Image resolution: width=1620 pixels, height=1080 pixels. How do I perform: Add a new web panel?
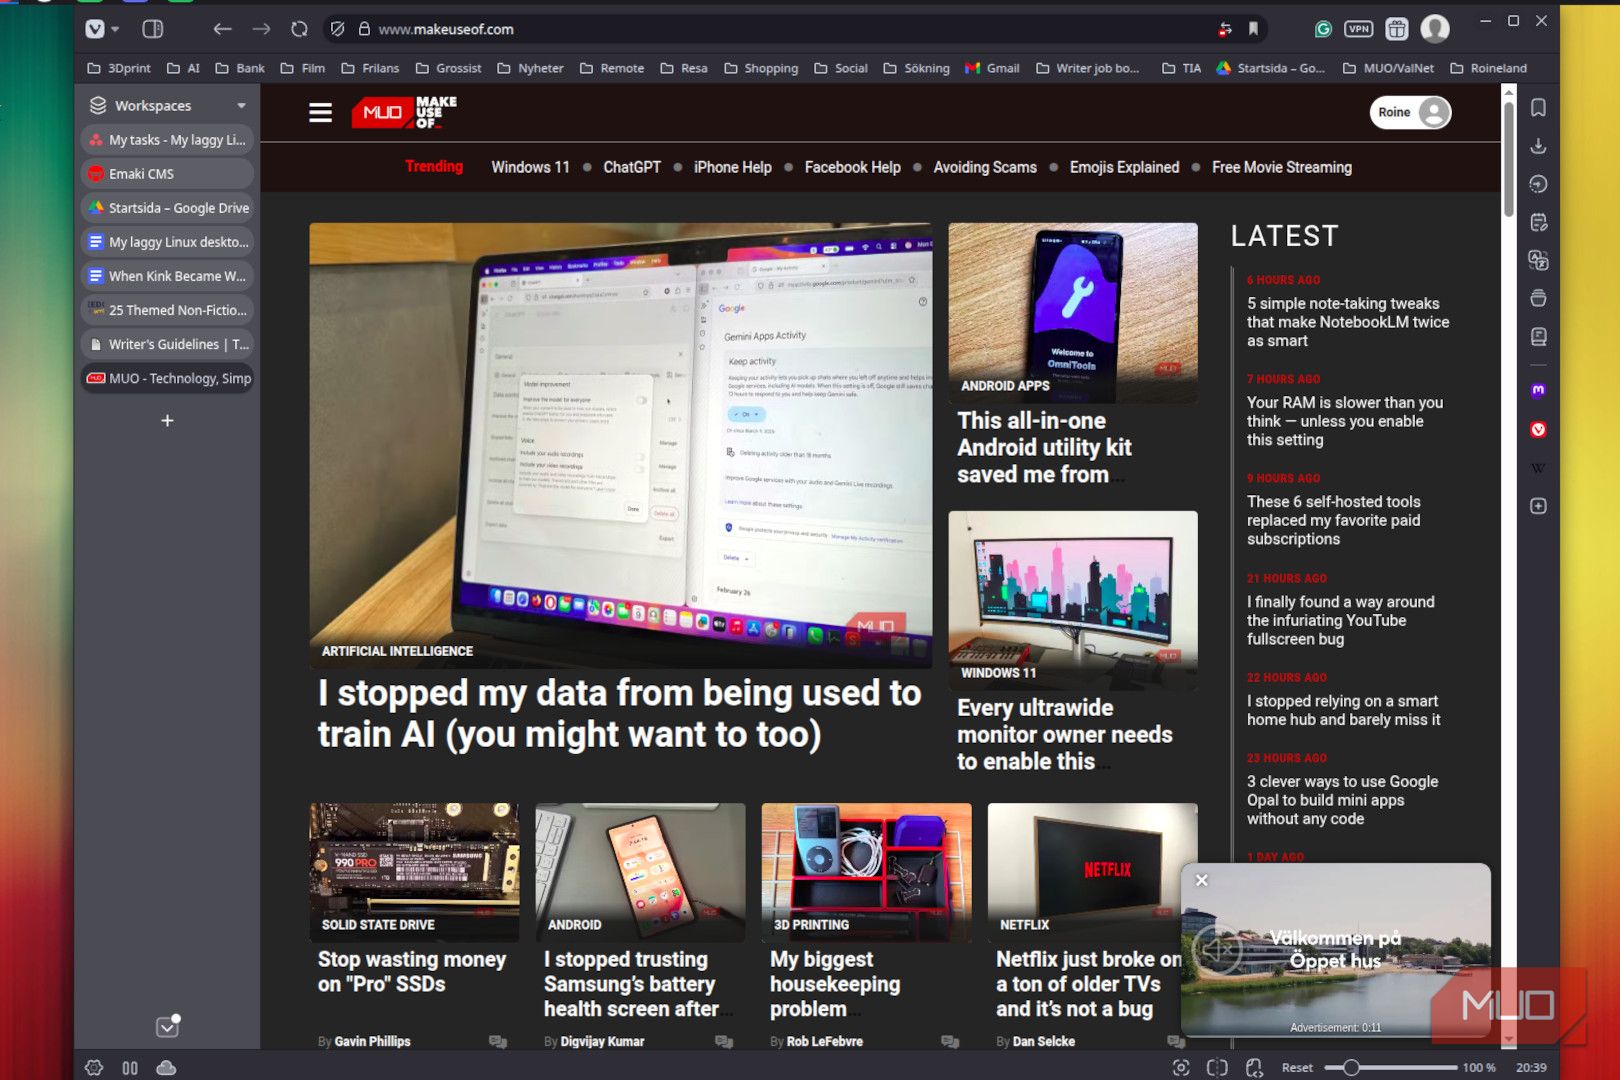pyautogui.click(x=1539, y=506)
